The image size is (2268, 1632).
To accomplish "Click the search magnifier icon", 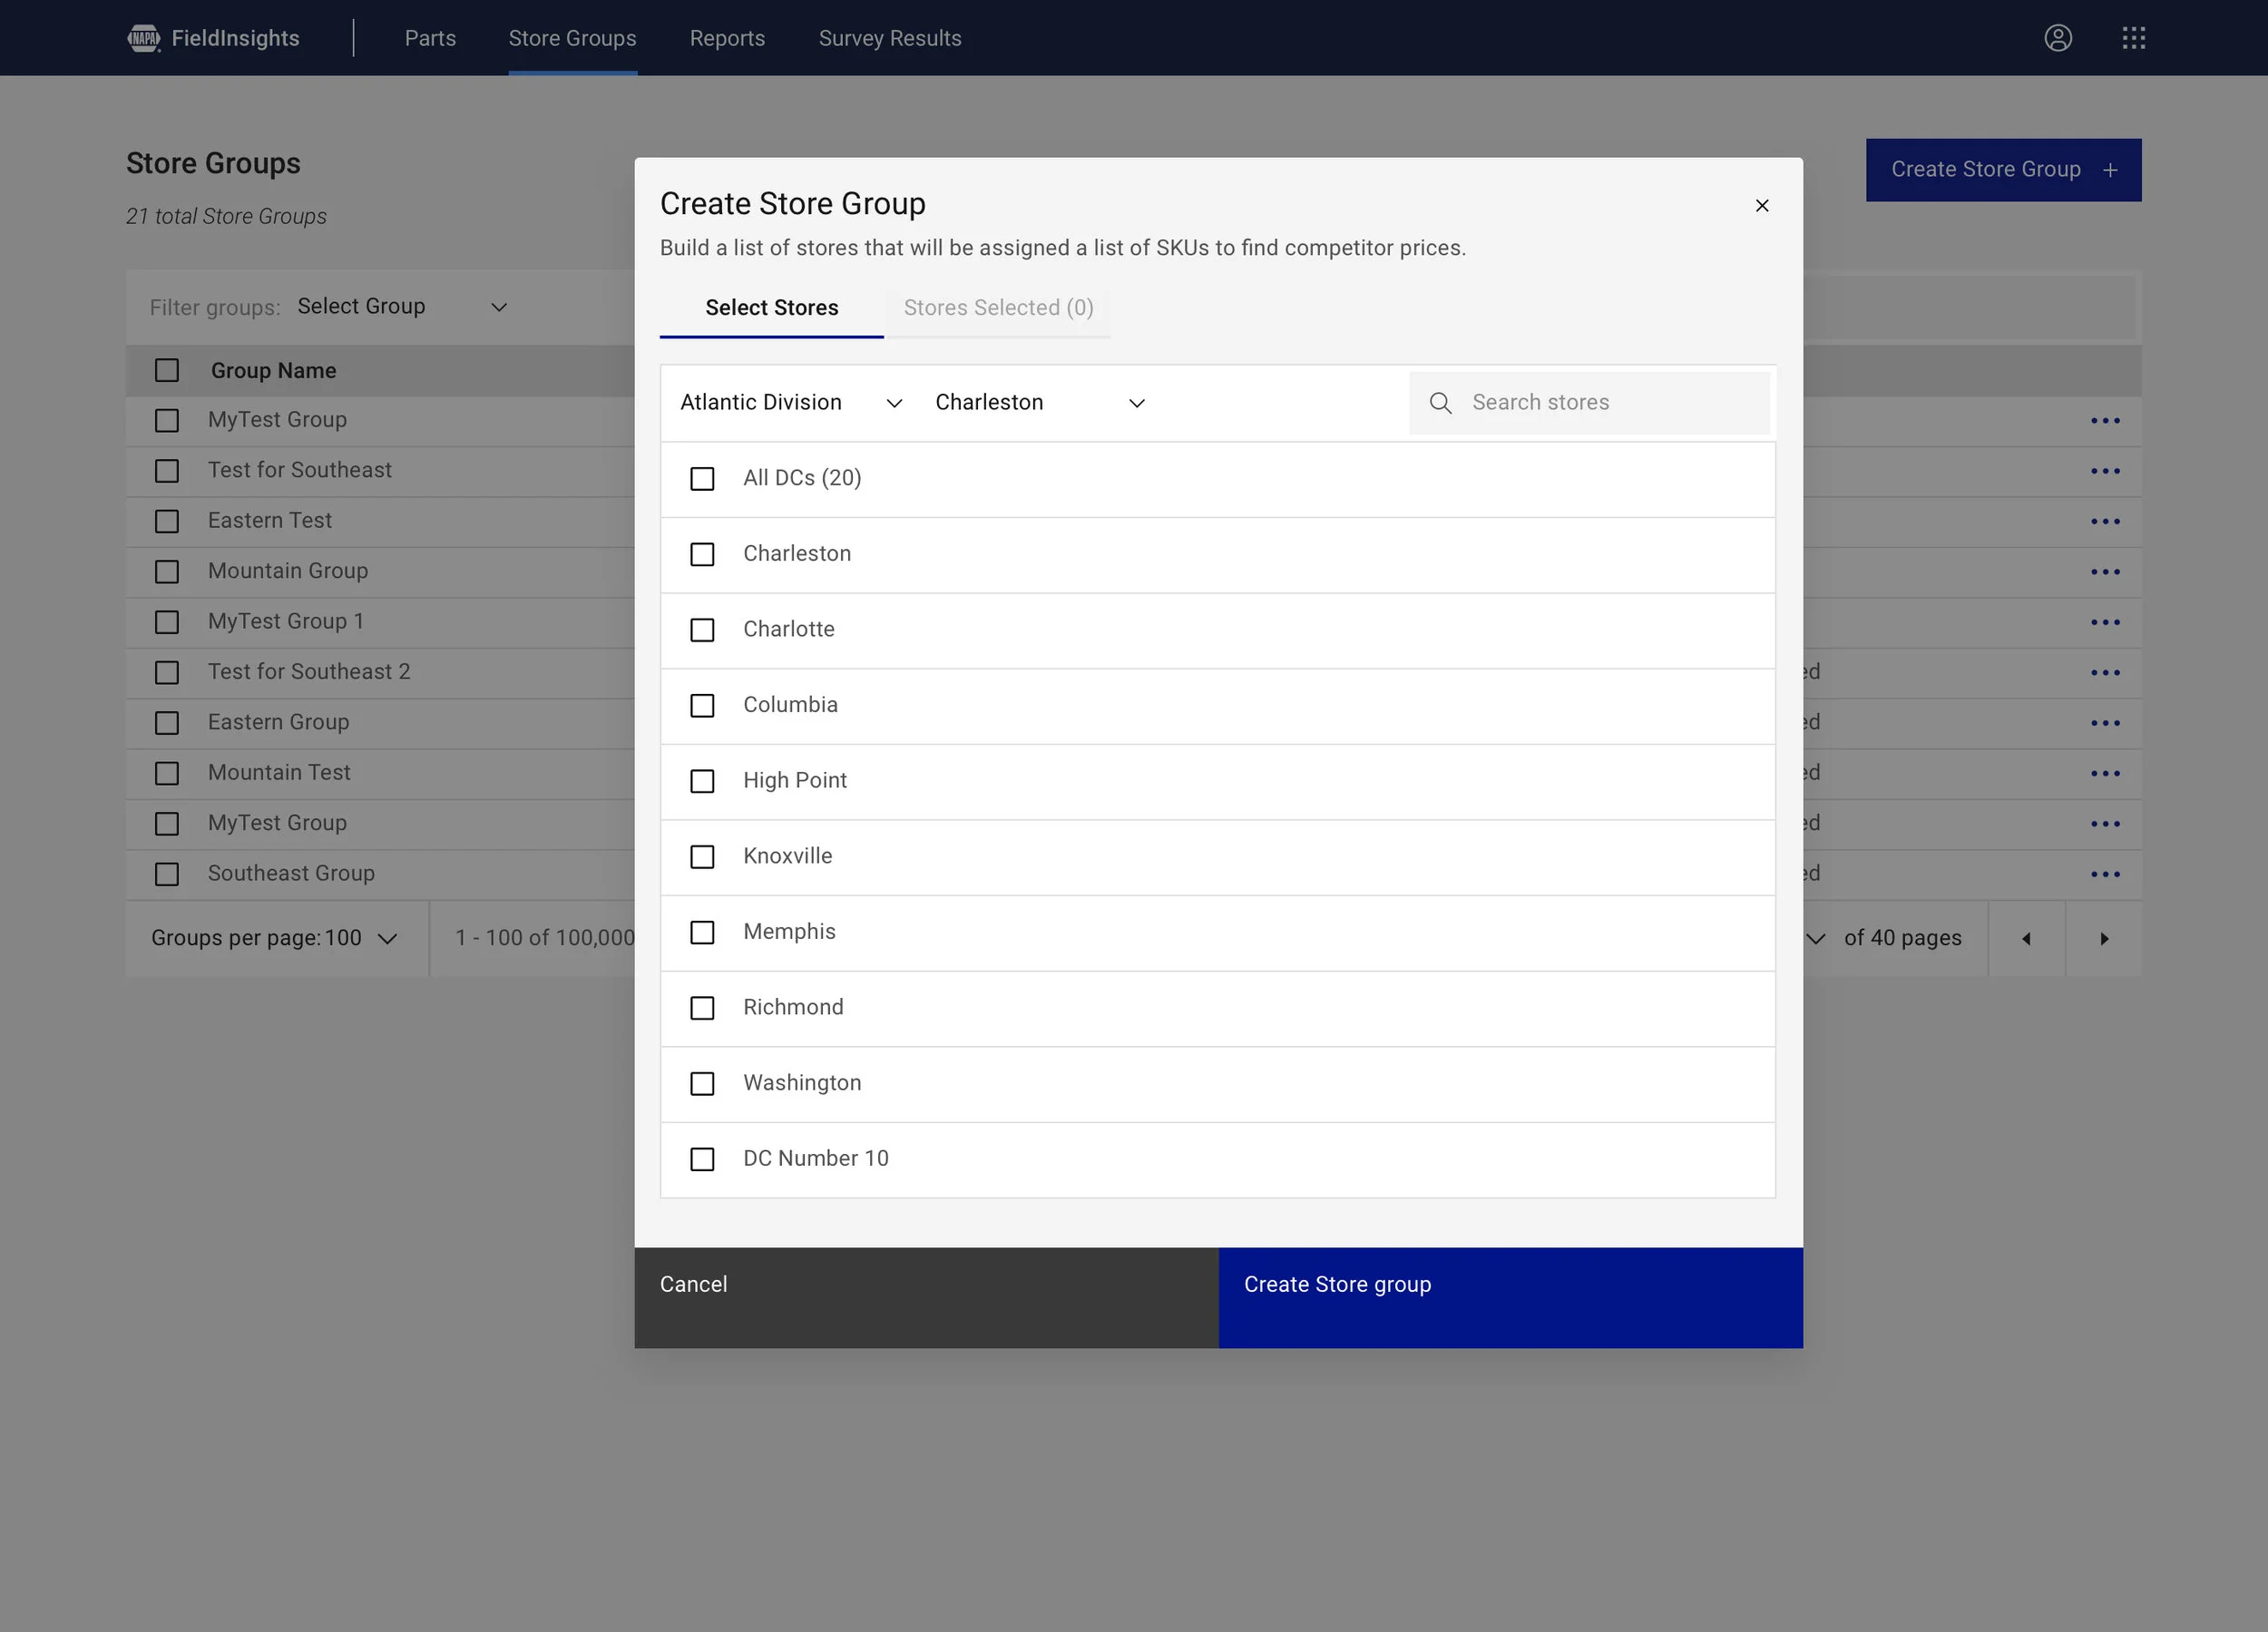I will (x=1440, y=403).
